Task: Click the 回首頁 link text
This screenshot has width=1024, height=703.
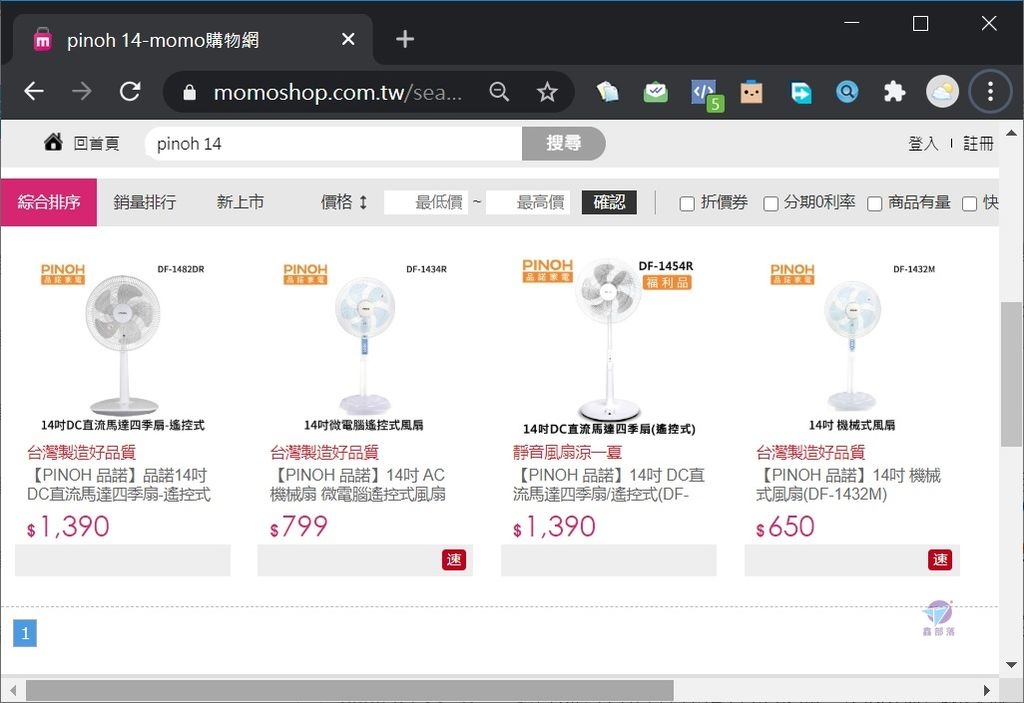Action: [96, 144]
